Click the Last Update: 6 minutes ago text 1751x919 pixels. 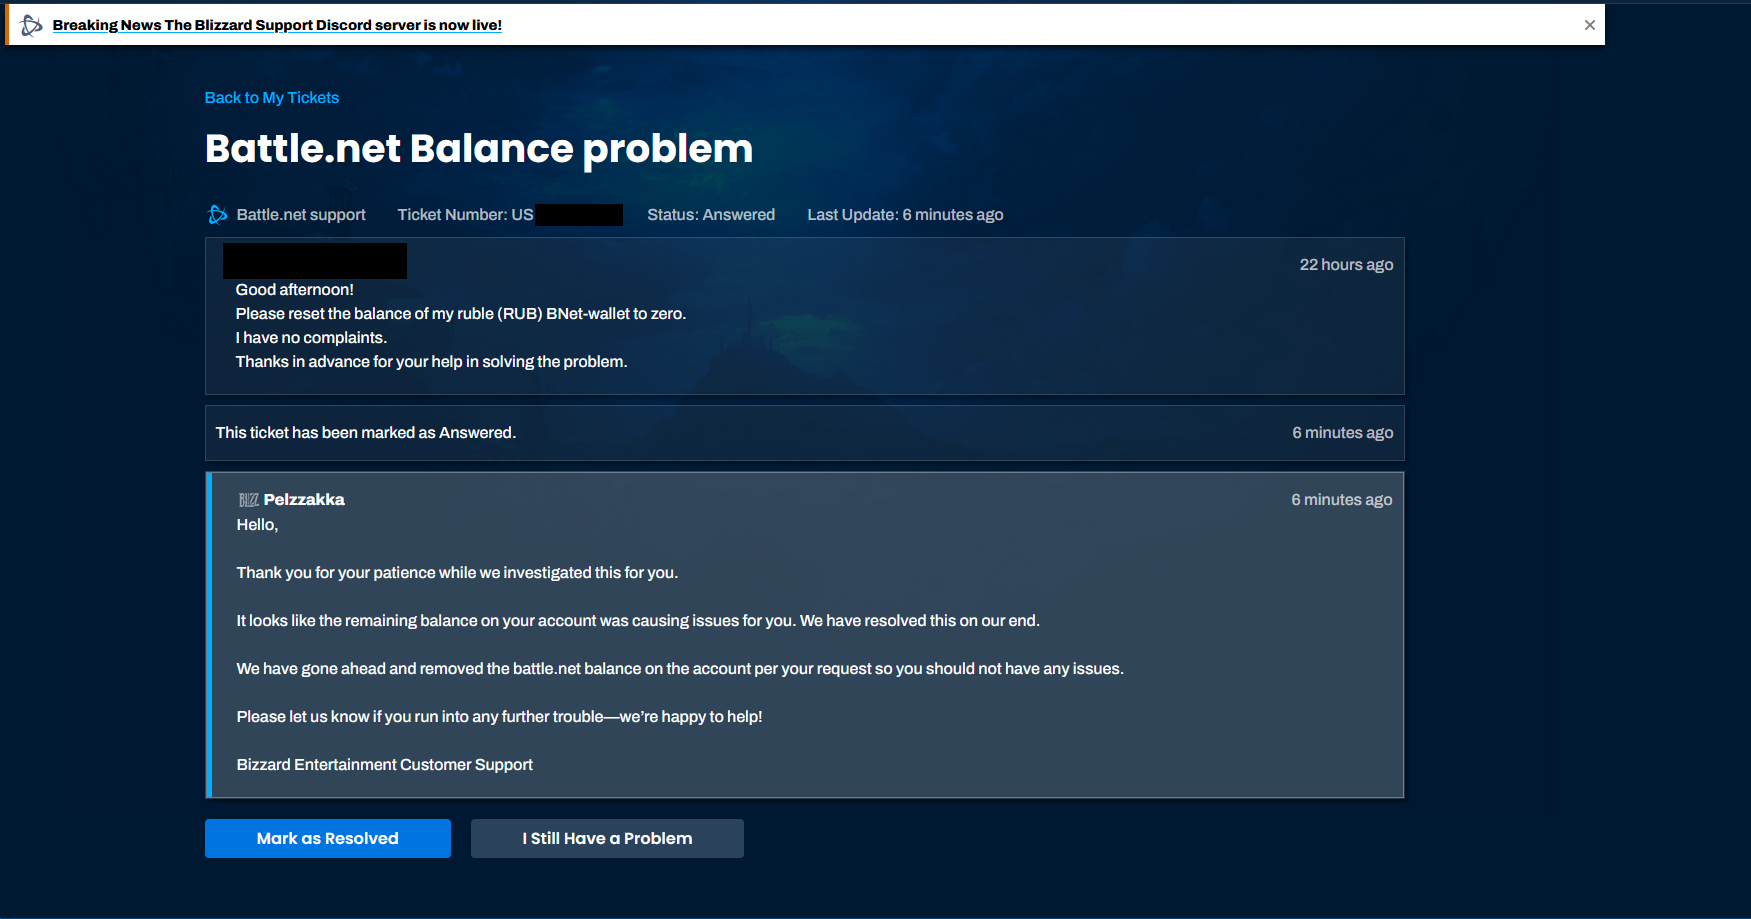(905, 215)
